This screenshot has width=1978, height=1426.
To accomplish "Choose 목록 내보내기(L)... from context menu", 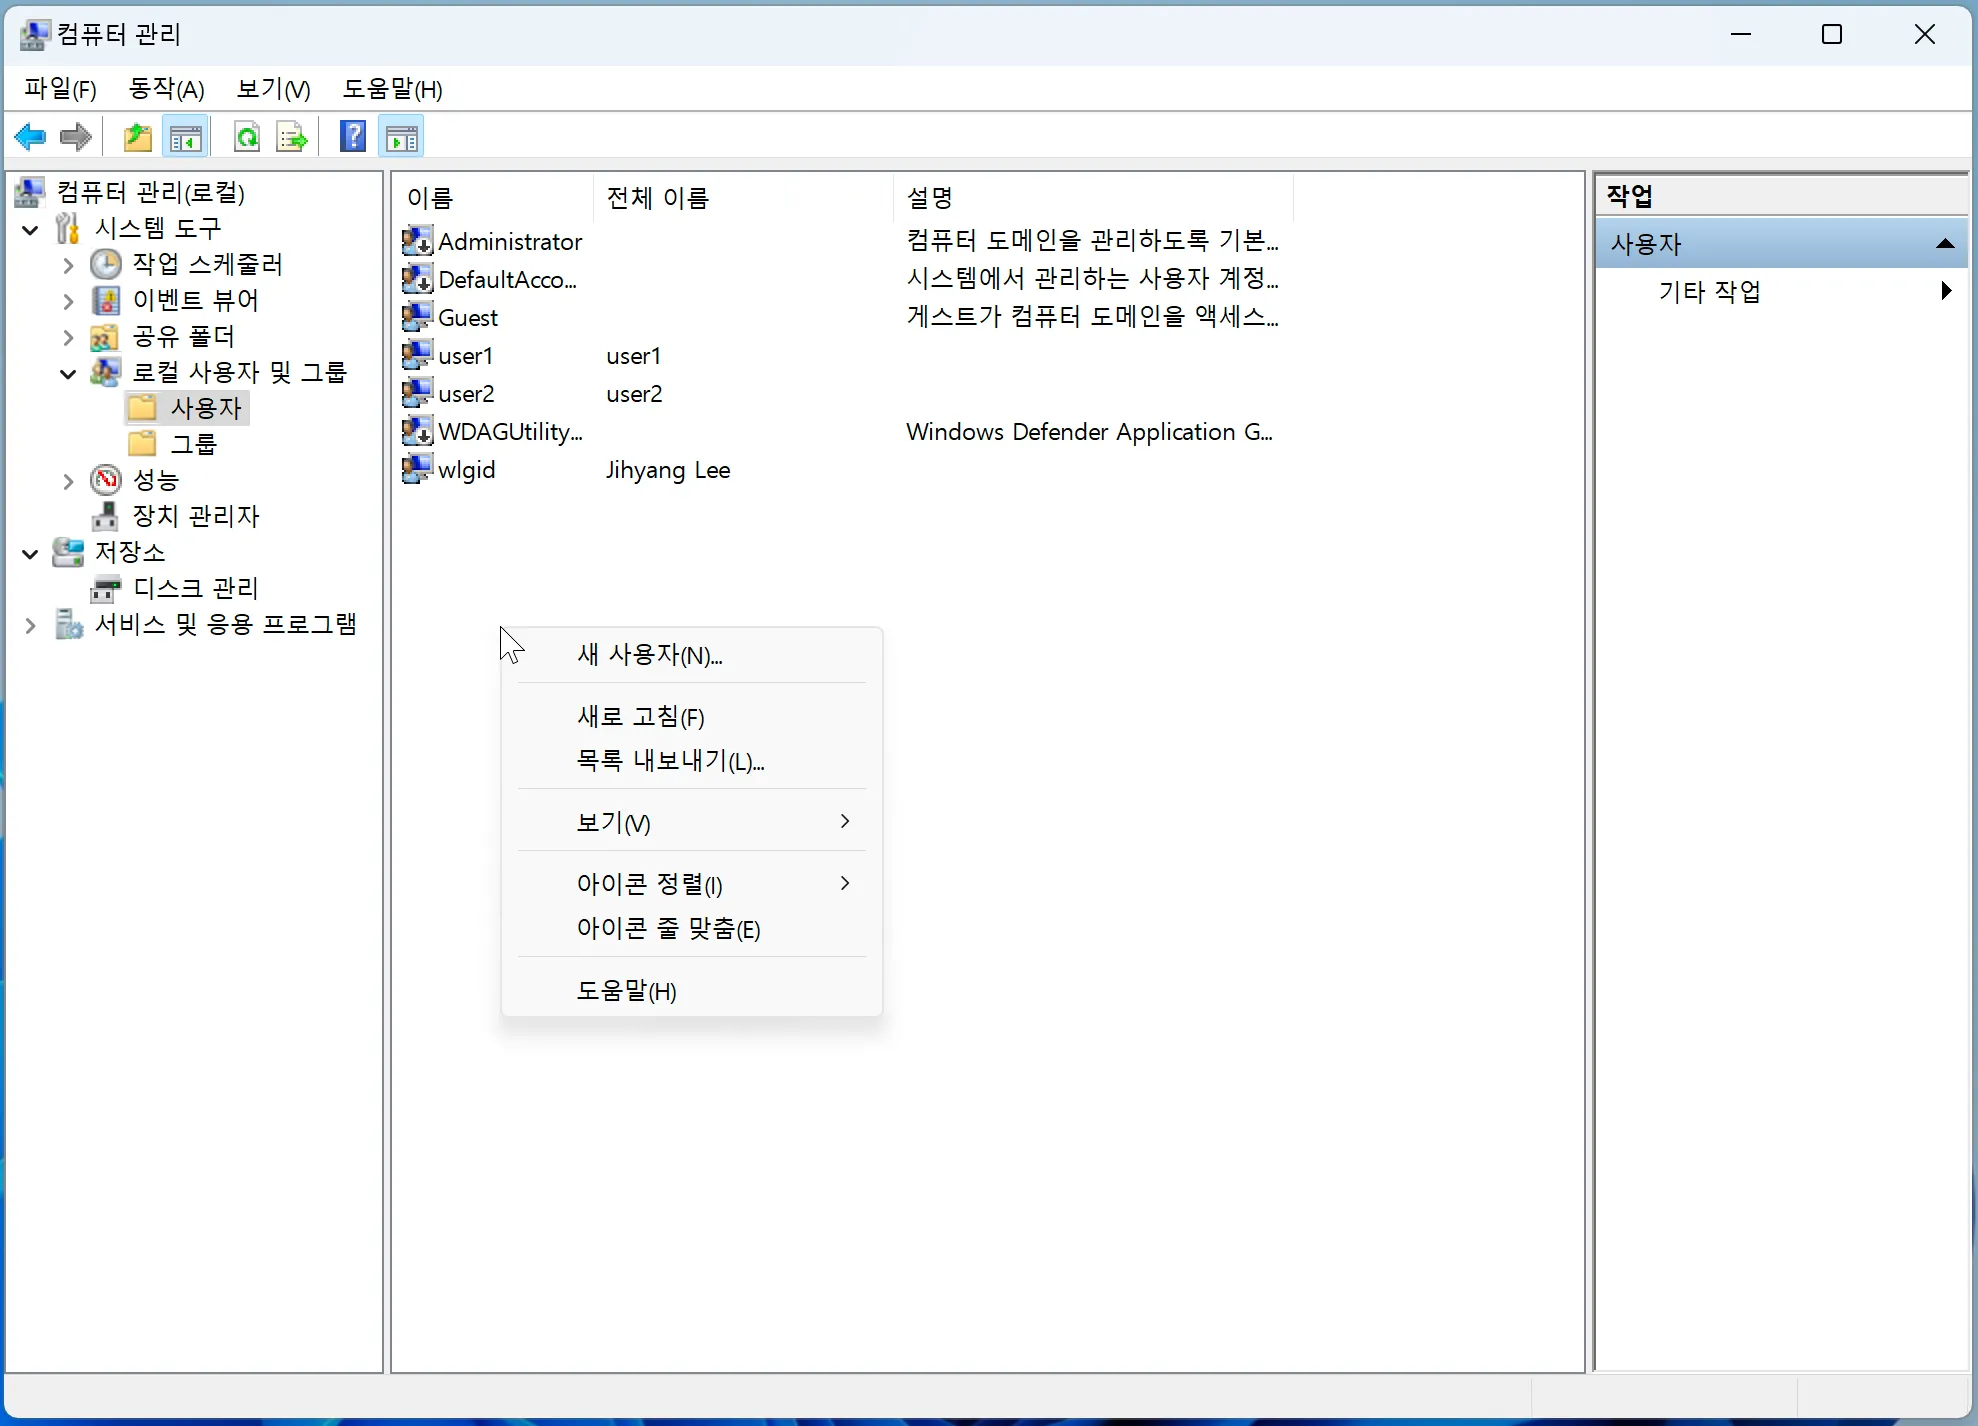I will click(x=692, y=761).
